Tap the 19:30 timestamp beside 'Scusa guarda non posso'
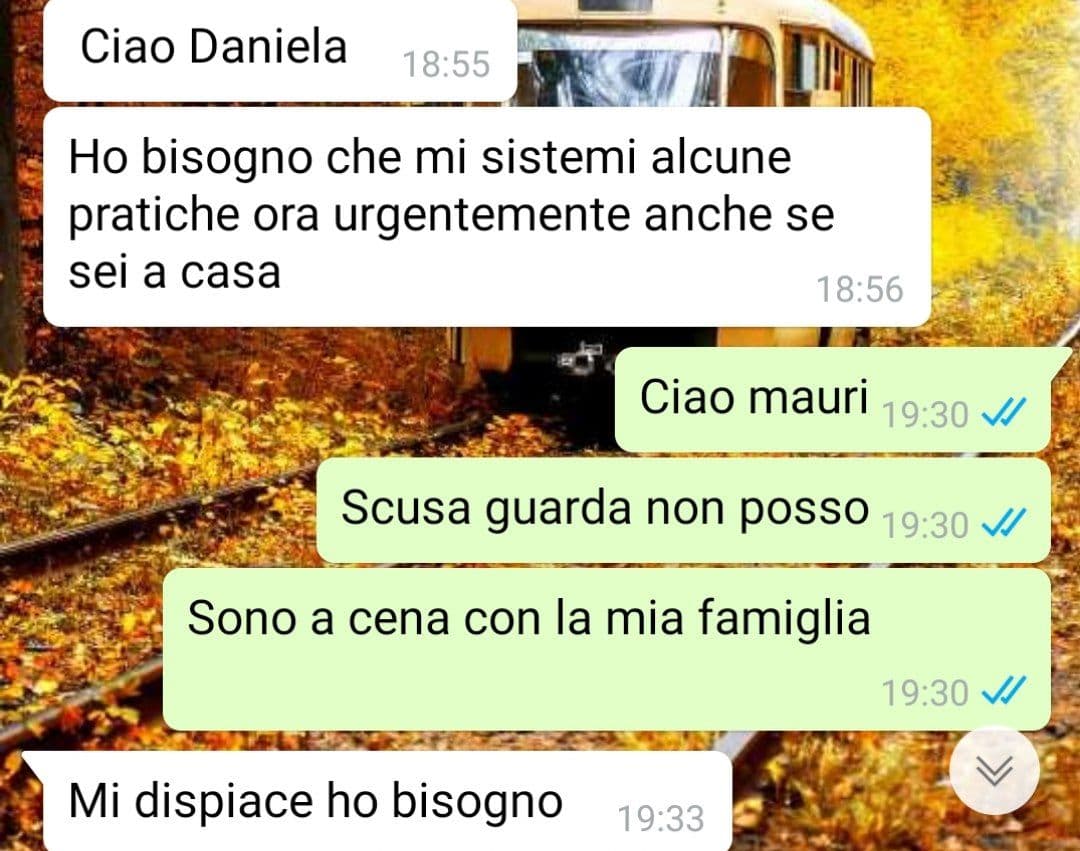Image resolution: width=1080 pixels, height=851 pixels. pos(925,525)
